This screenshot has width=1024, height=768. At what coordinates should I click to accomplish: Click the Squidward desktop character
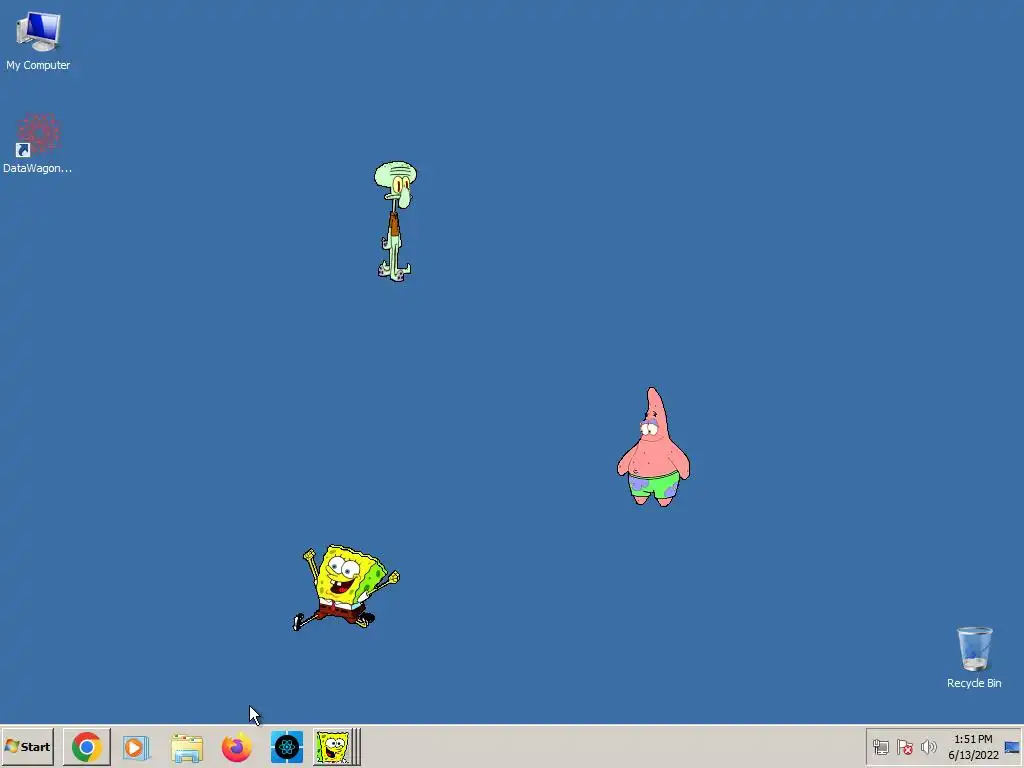point(395,221)
